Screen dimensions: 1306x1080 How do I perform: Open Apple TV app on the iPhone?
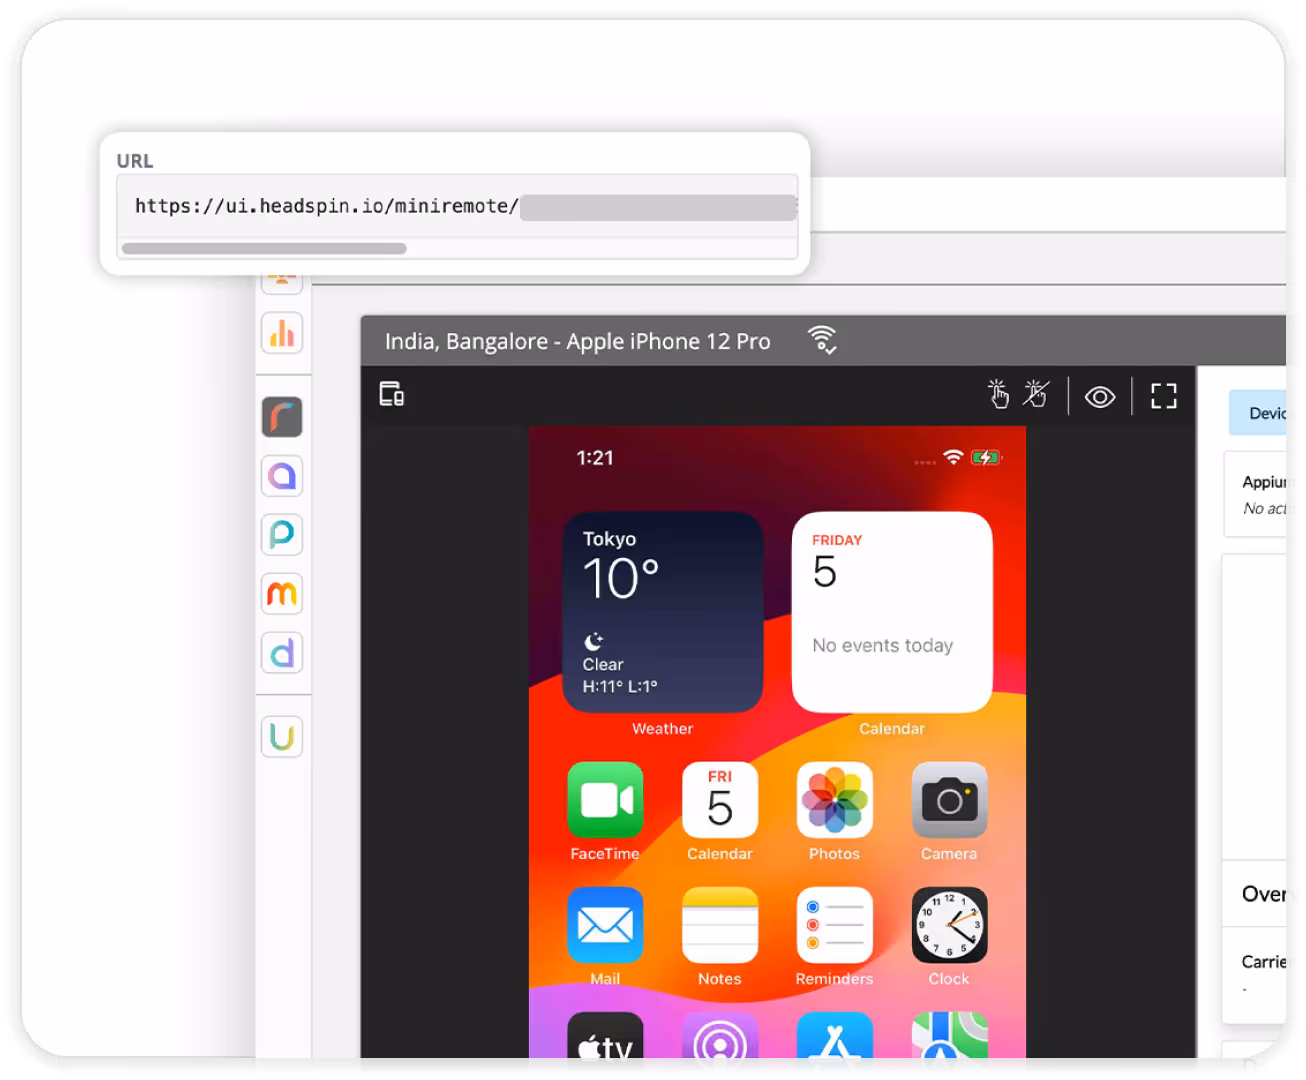(x=605, y=1036)
